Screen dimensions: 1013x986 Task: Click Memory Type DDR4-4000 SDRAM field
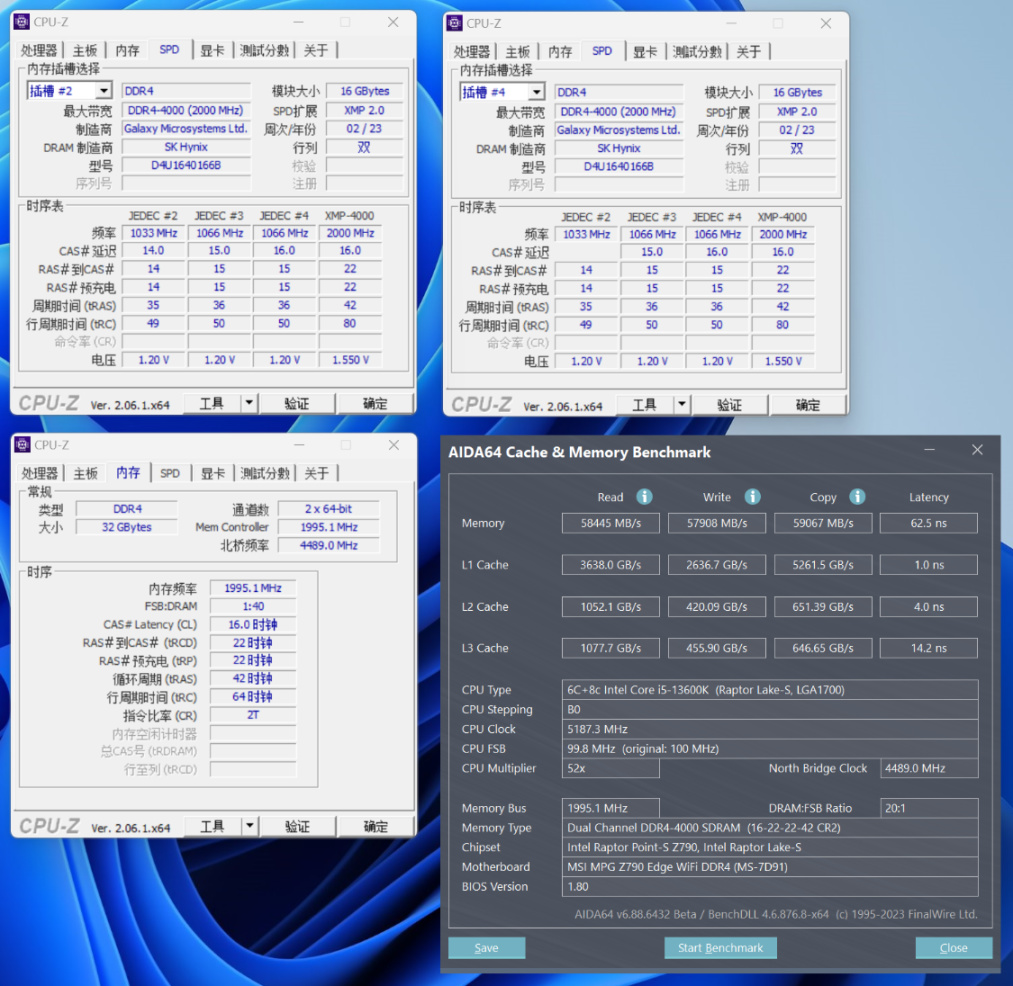click(770, 828)
